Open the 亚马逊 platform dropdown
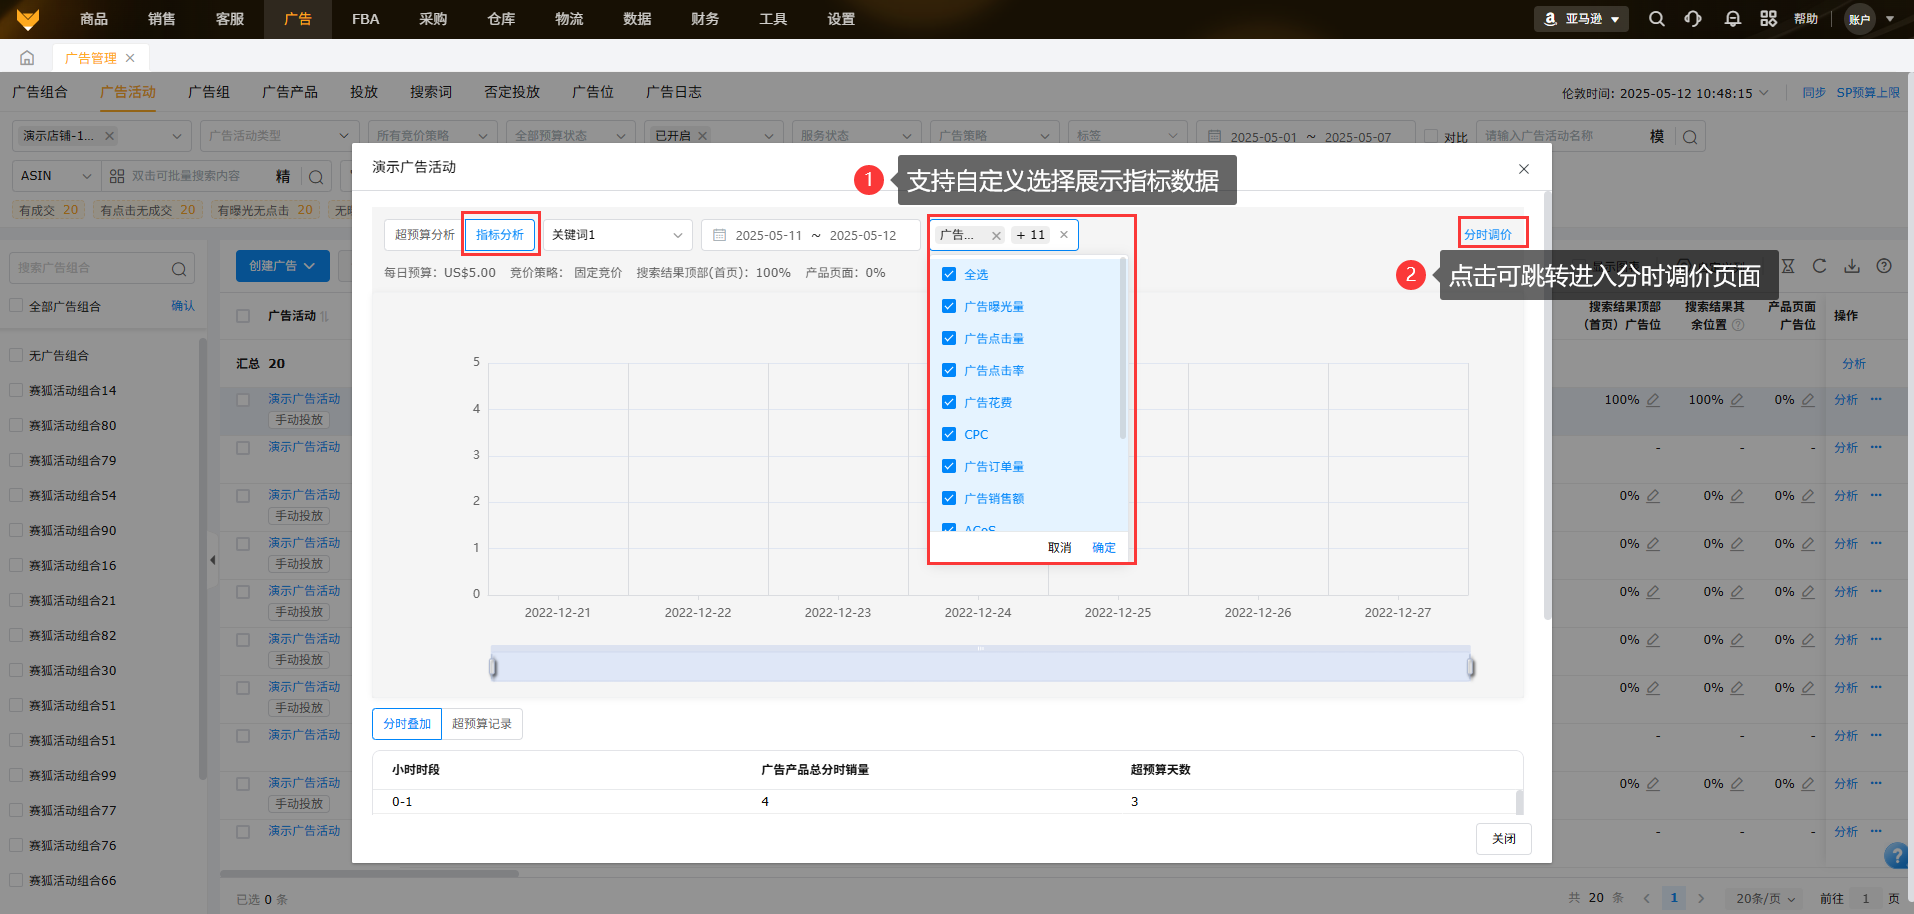Screen dimensions: 1914x914 point(1581,19)
